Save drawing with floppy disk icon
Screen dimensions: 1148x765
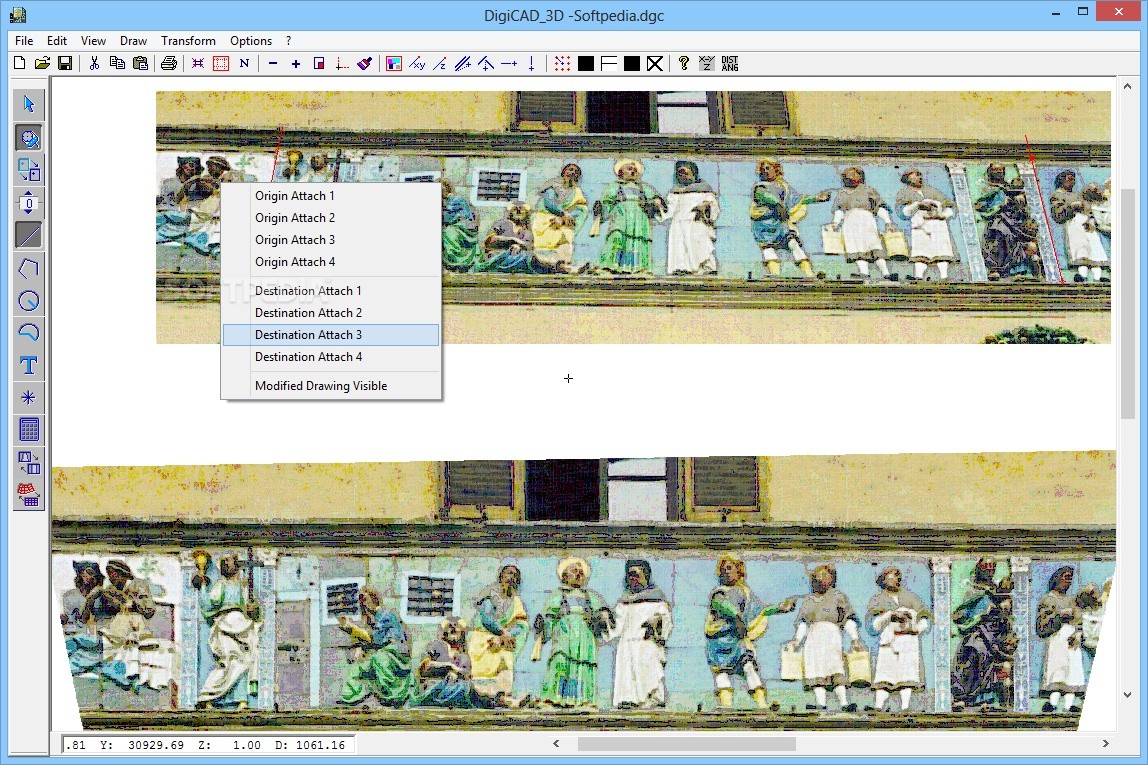click(x=65, y=64)
